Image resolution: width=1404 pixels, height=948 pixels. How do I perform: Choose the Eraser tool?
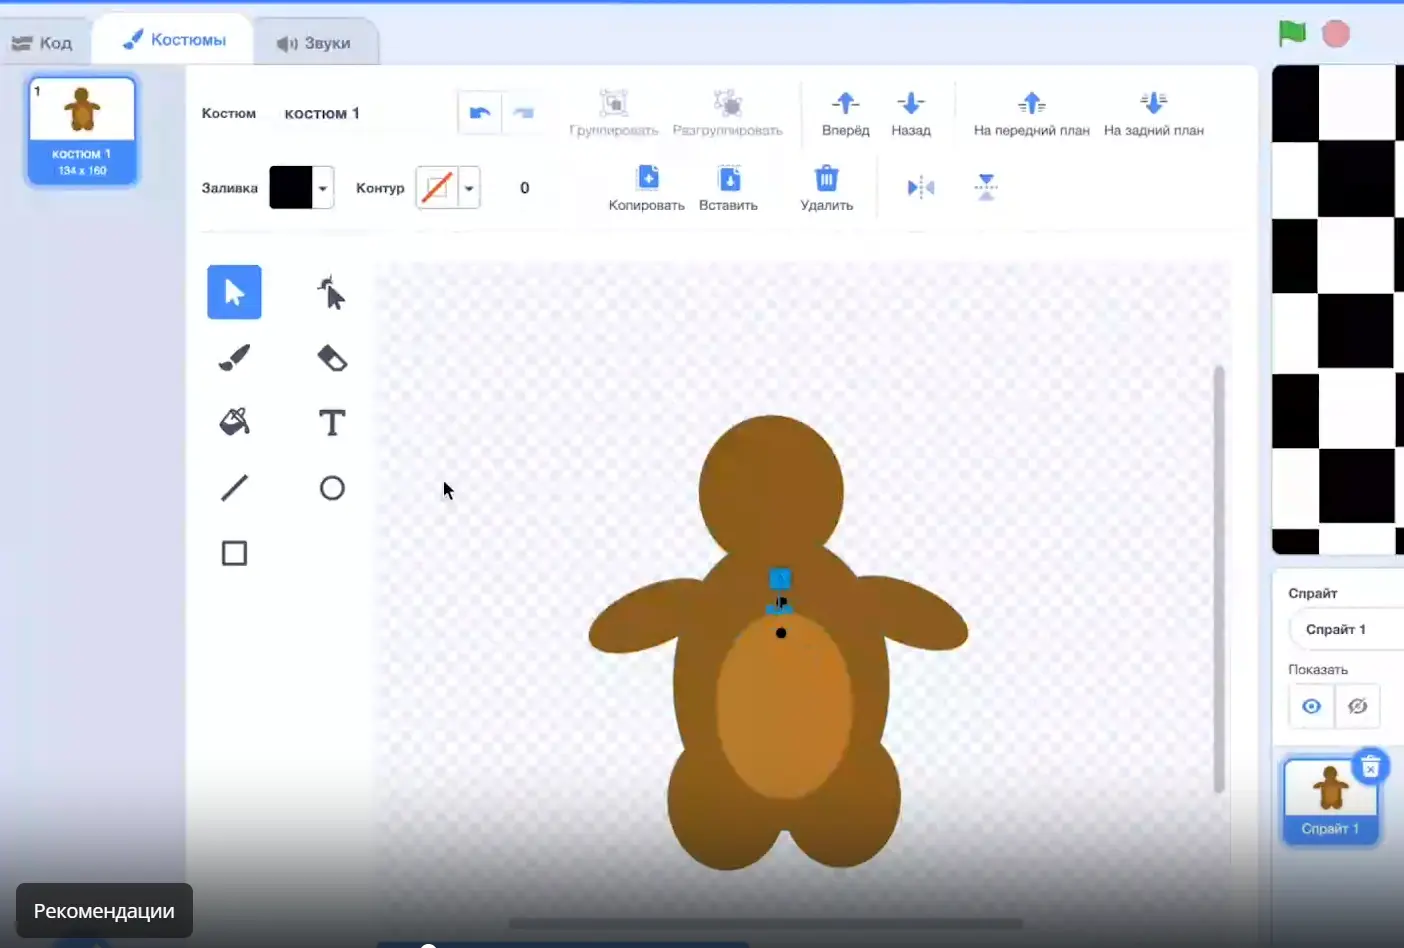click(332, 358)
